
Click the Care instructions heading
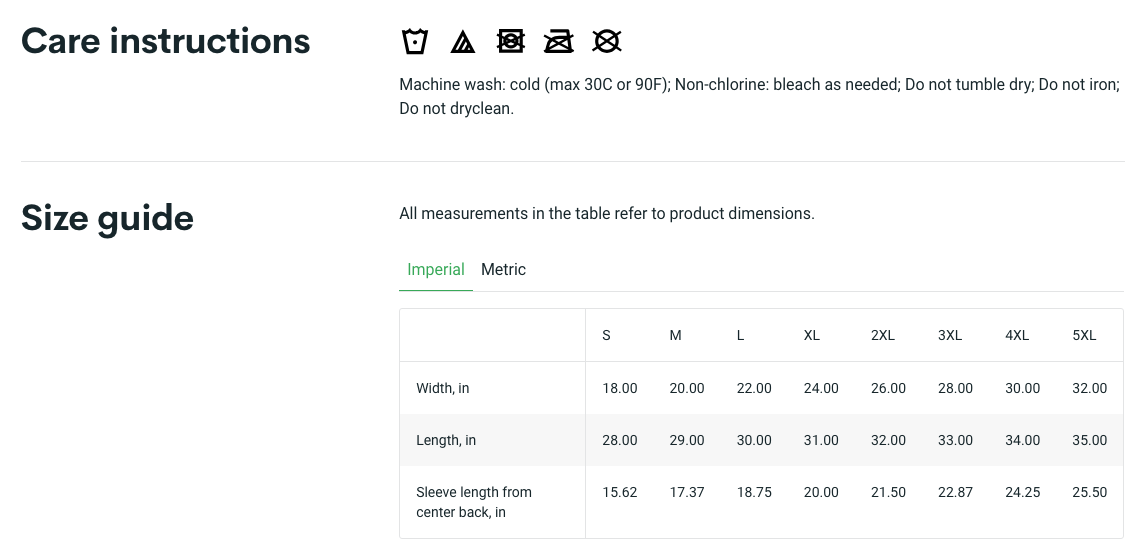pyautogui.click(x=166, y=41)
